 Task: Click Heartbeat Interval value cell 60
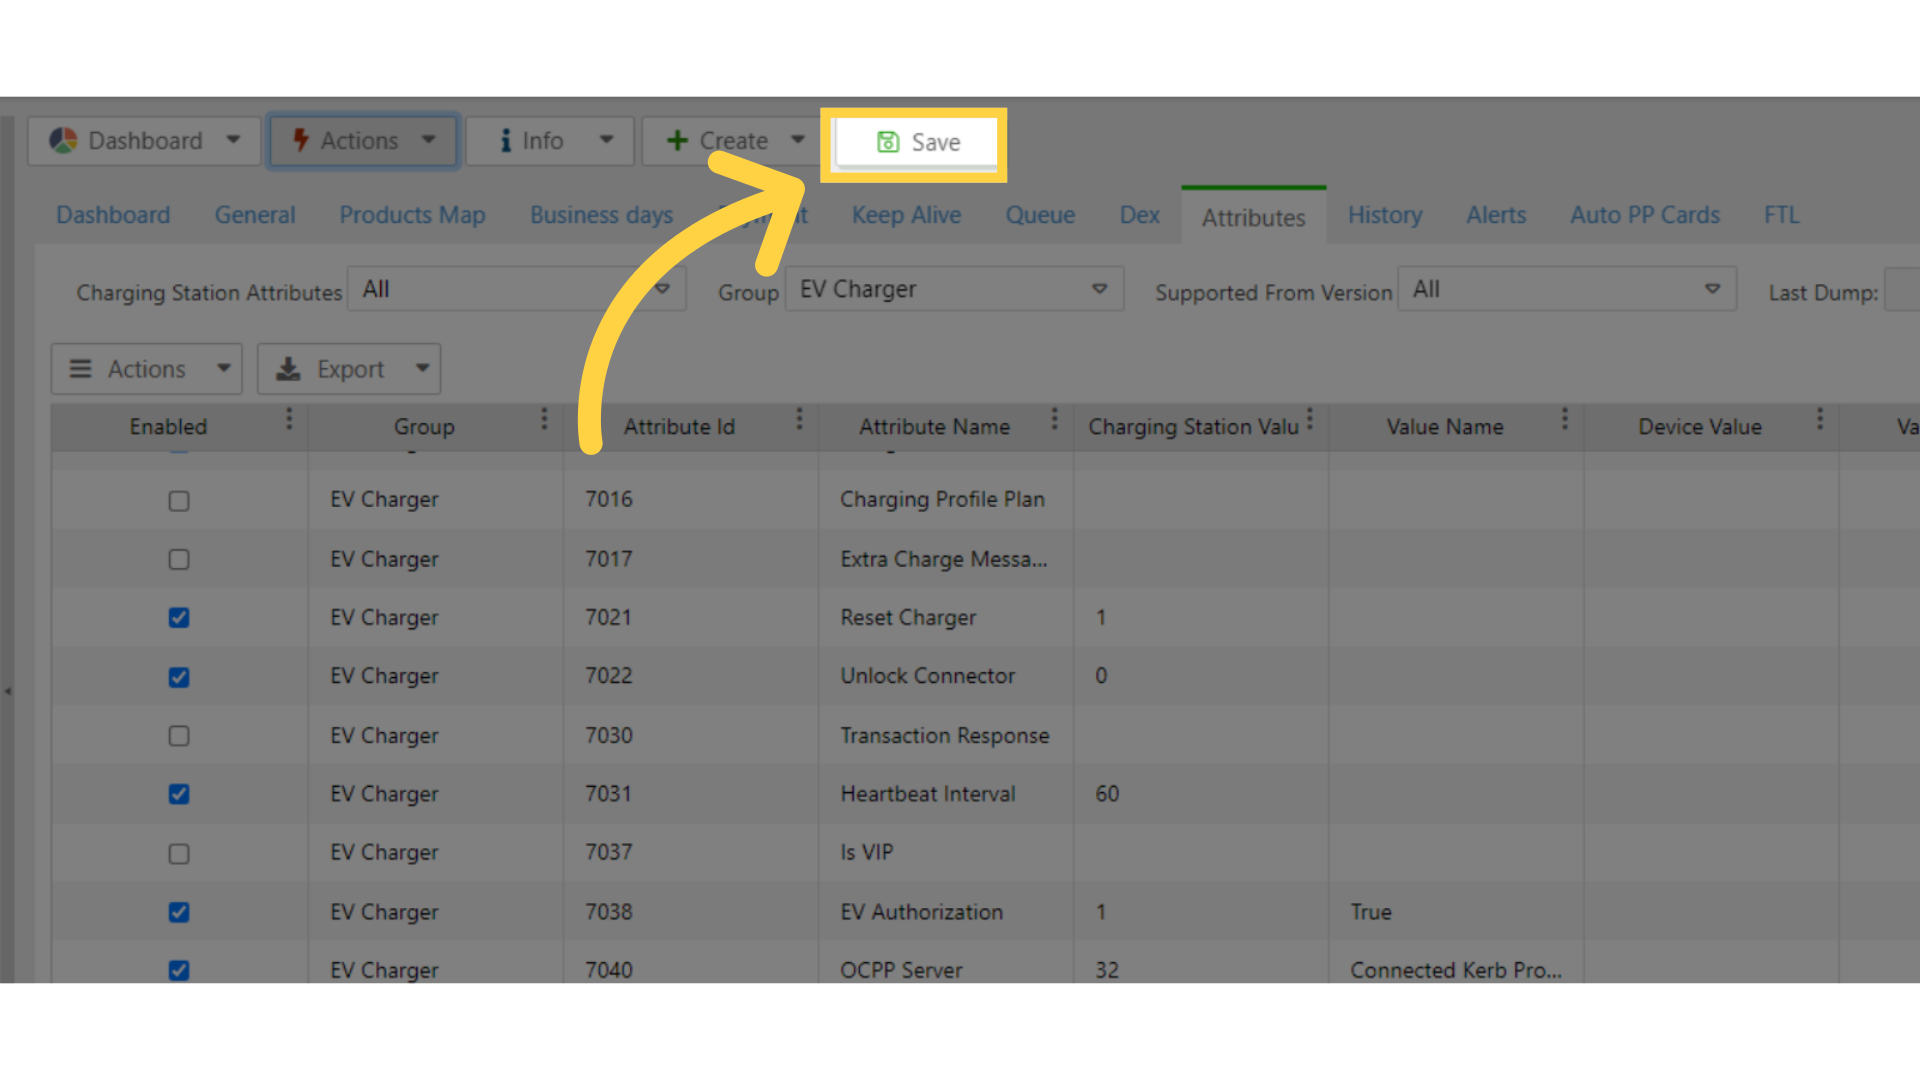click(1107, 794)
